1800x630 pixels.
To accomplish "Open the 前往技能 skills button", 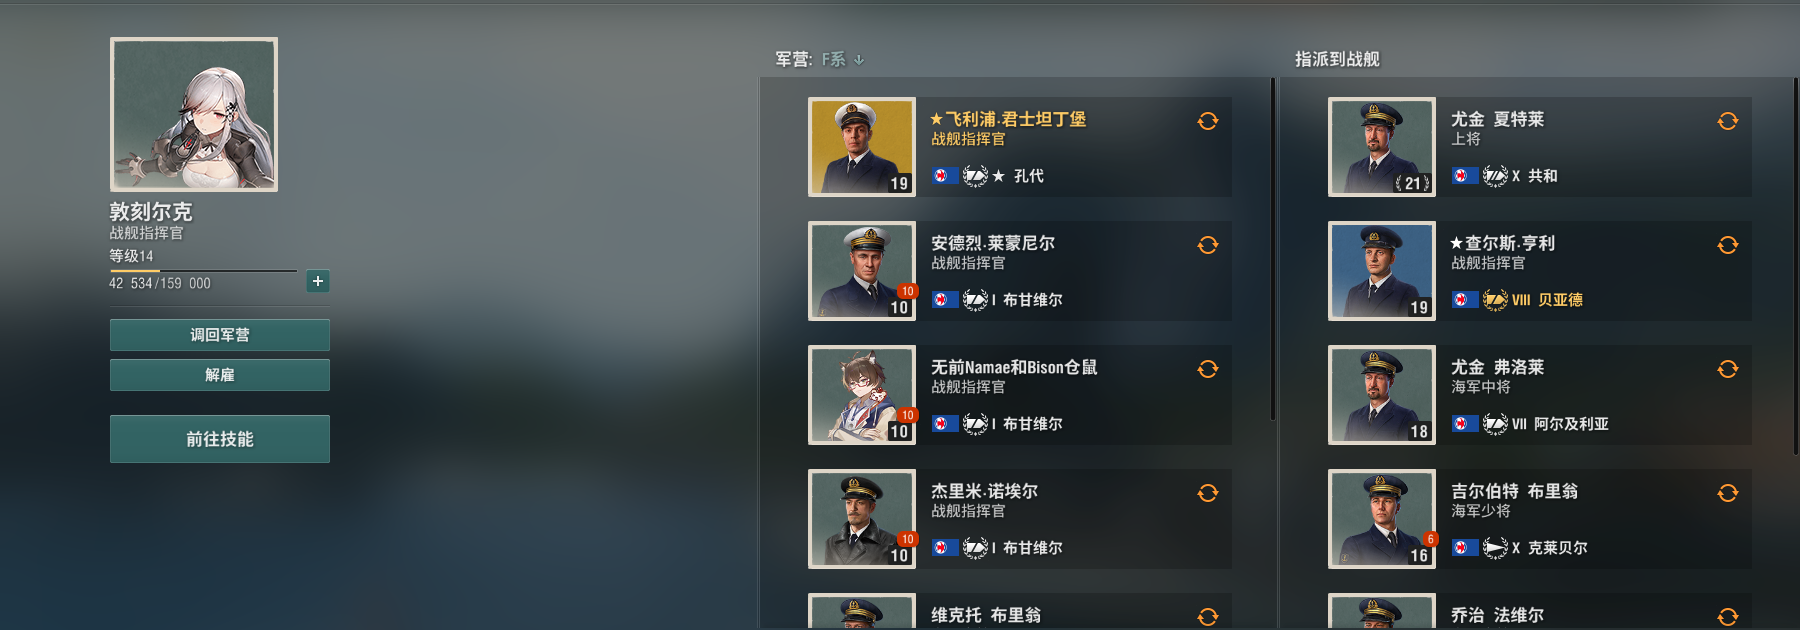I will pos(220,439).
